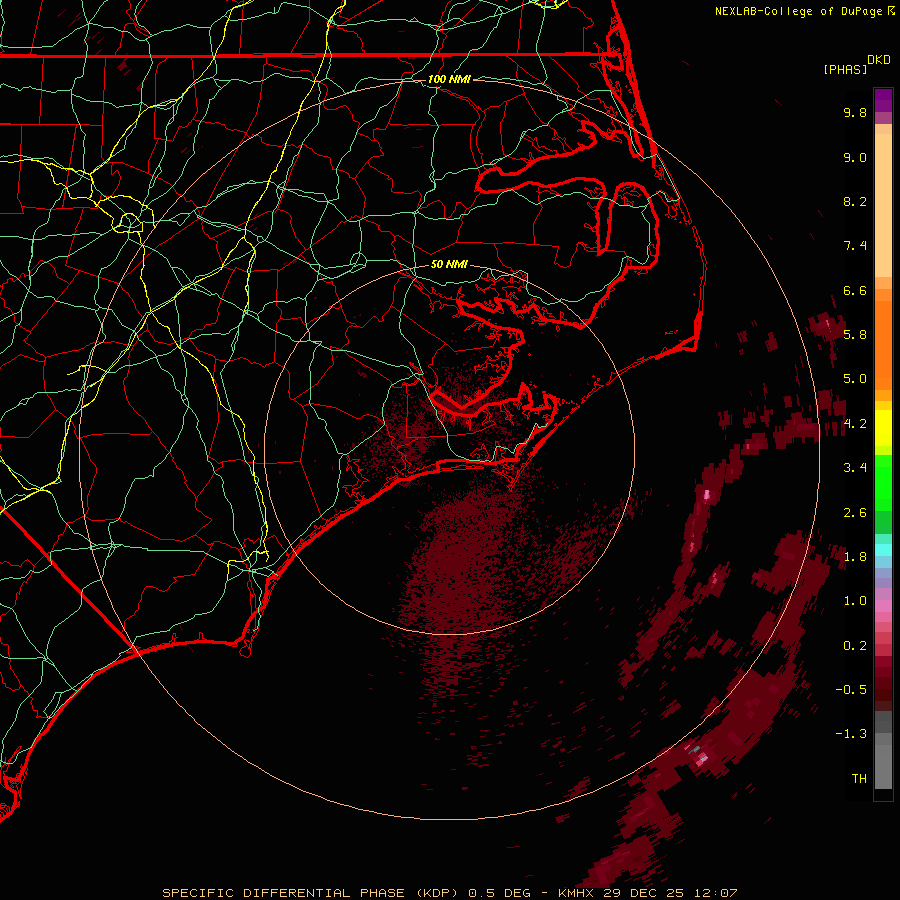The height and width of the screenshot is (900, 900).
Task: Click the [PHAS] unit label
Action: (x=845, y=69)
